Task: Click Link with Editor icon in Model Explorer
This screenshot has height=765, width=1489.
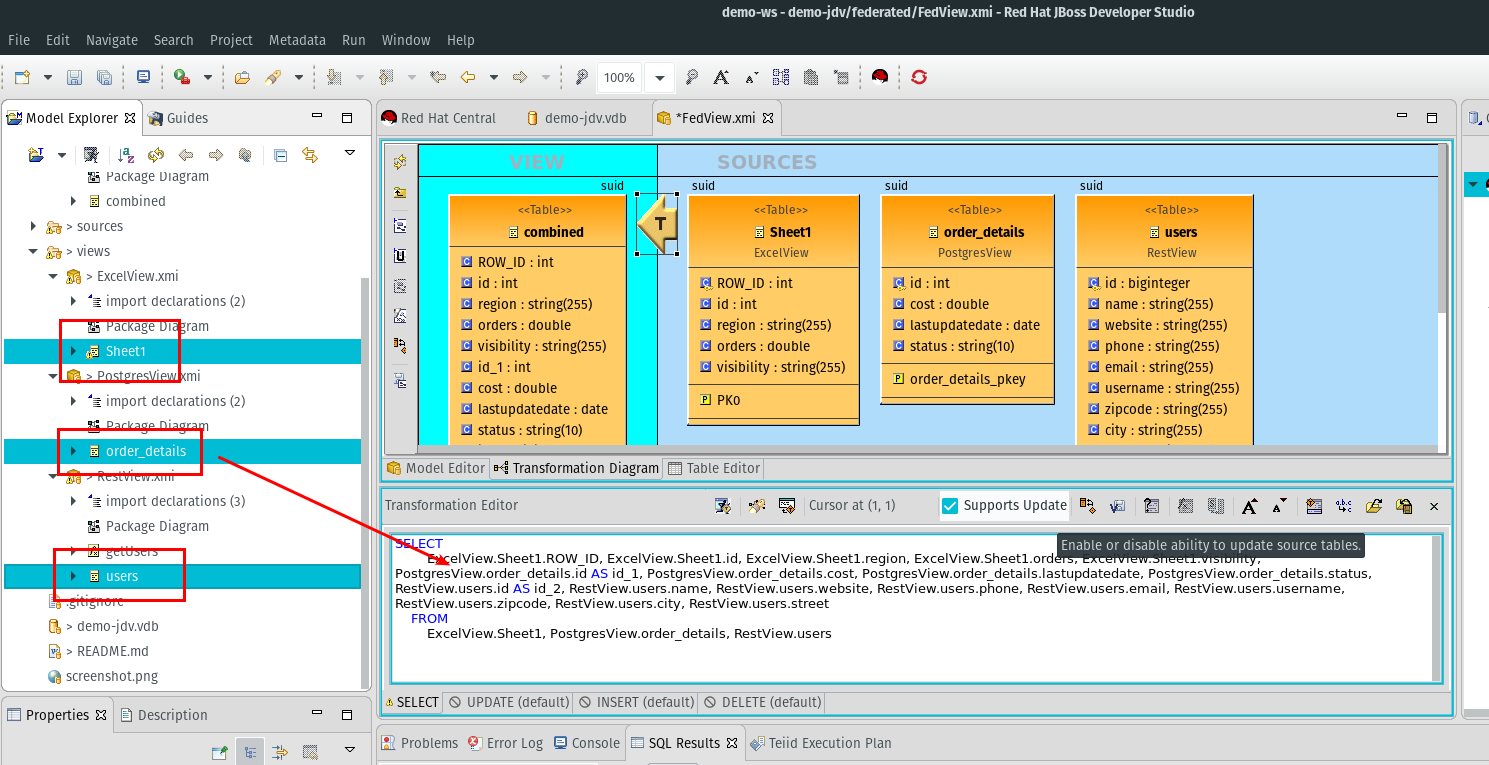Action: tap(310, 155)
